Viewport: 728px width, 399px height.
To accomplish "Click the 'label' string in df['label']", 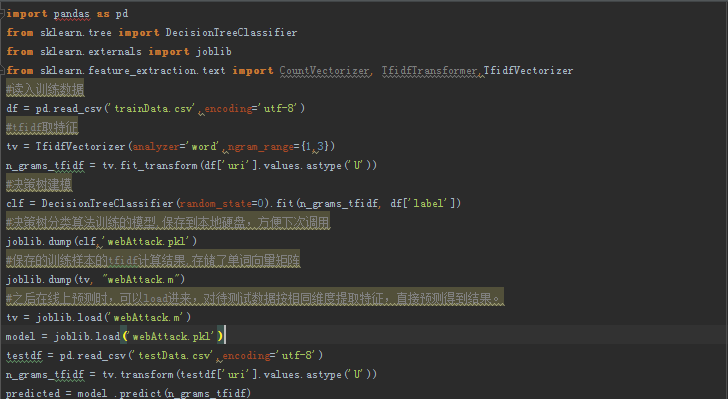I will tap(430, 203).
